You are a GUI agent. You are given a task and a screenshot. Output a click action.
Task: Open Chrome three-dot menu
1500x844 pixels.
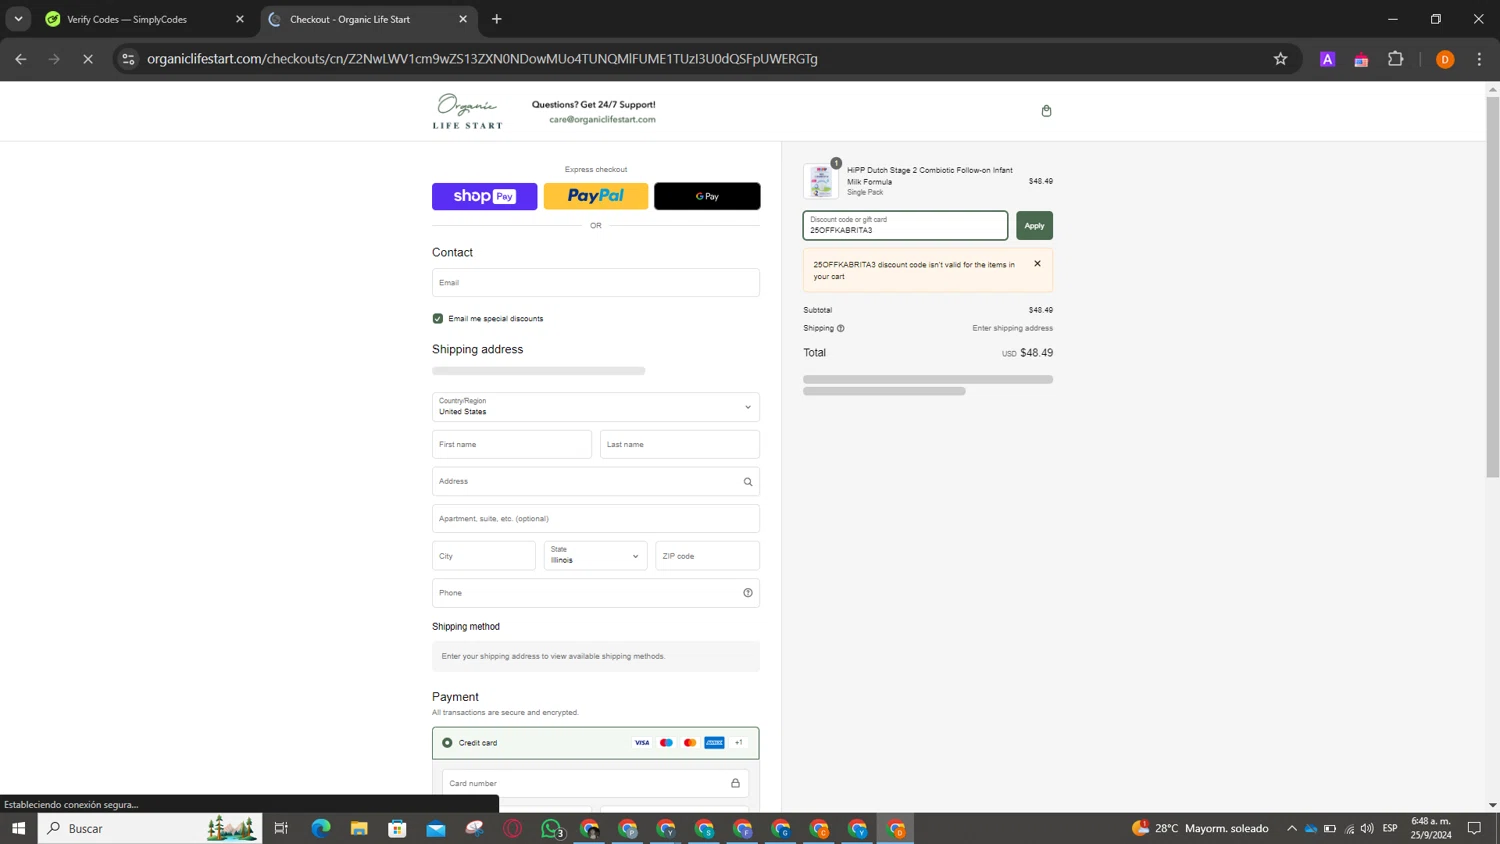(x=1479, y=59)
